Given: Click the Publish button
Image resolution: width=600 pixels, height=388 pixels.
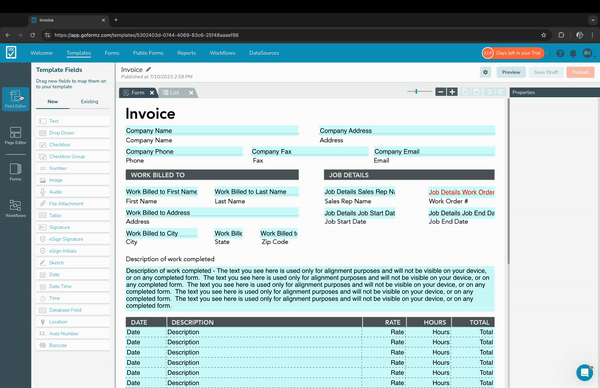Looking at the screenshot, I should coord(580,72).
